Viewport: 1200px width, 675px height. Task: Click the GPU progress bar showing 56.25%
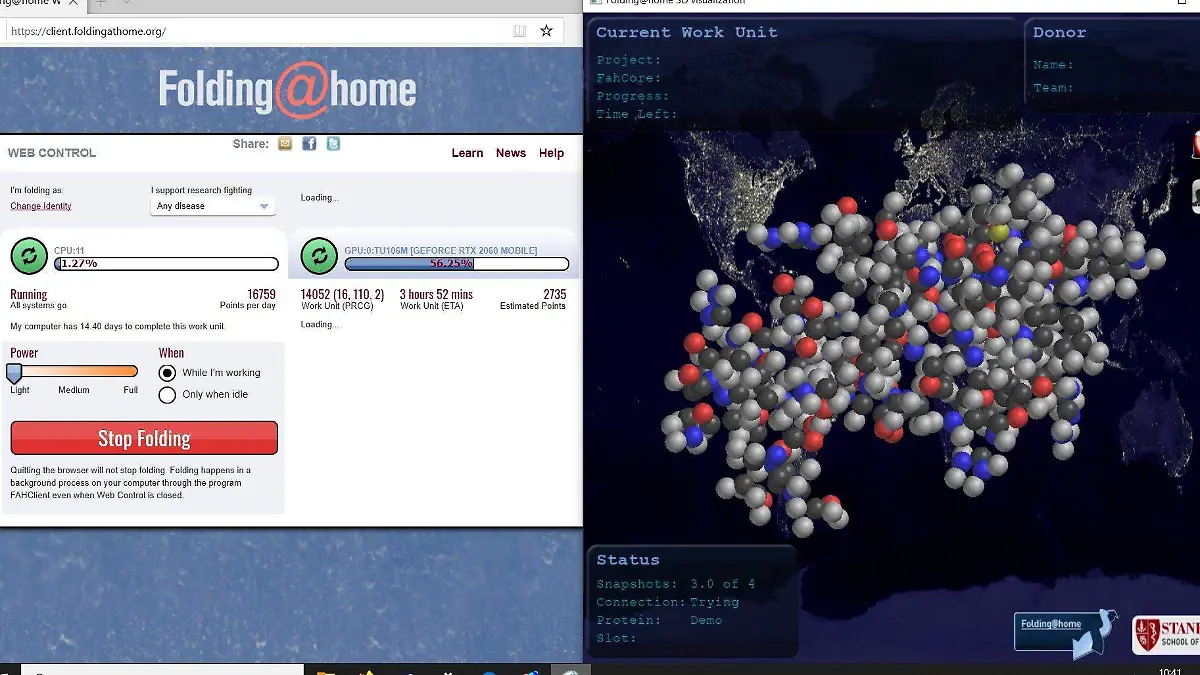pyautogui.click(x=456, y=264)
